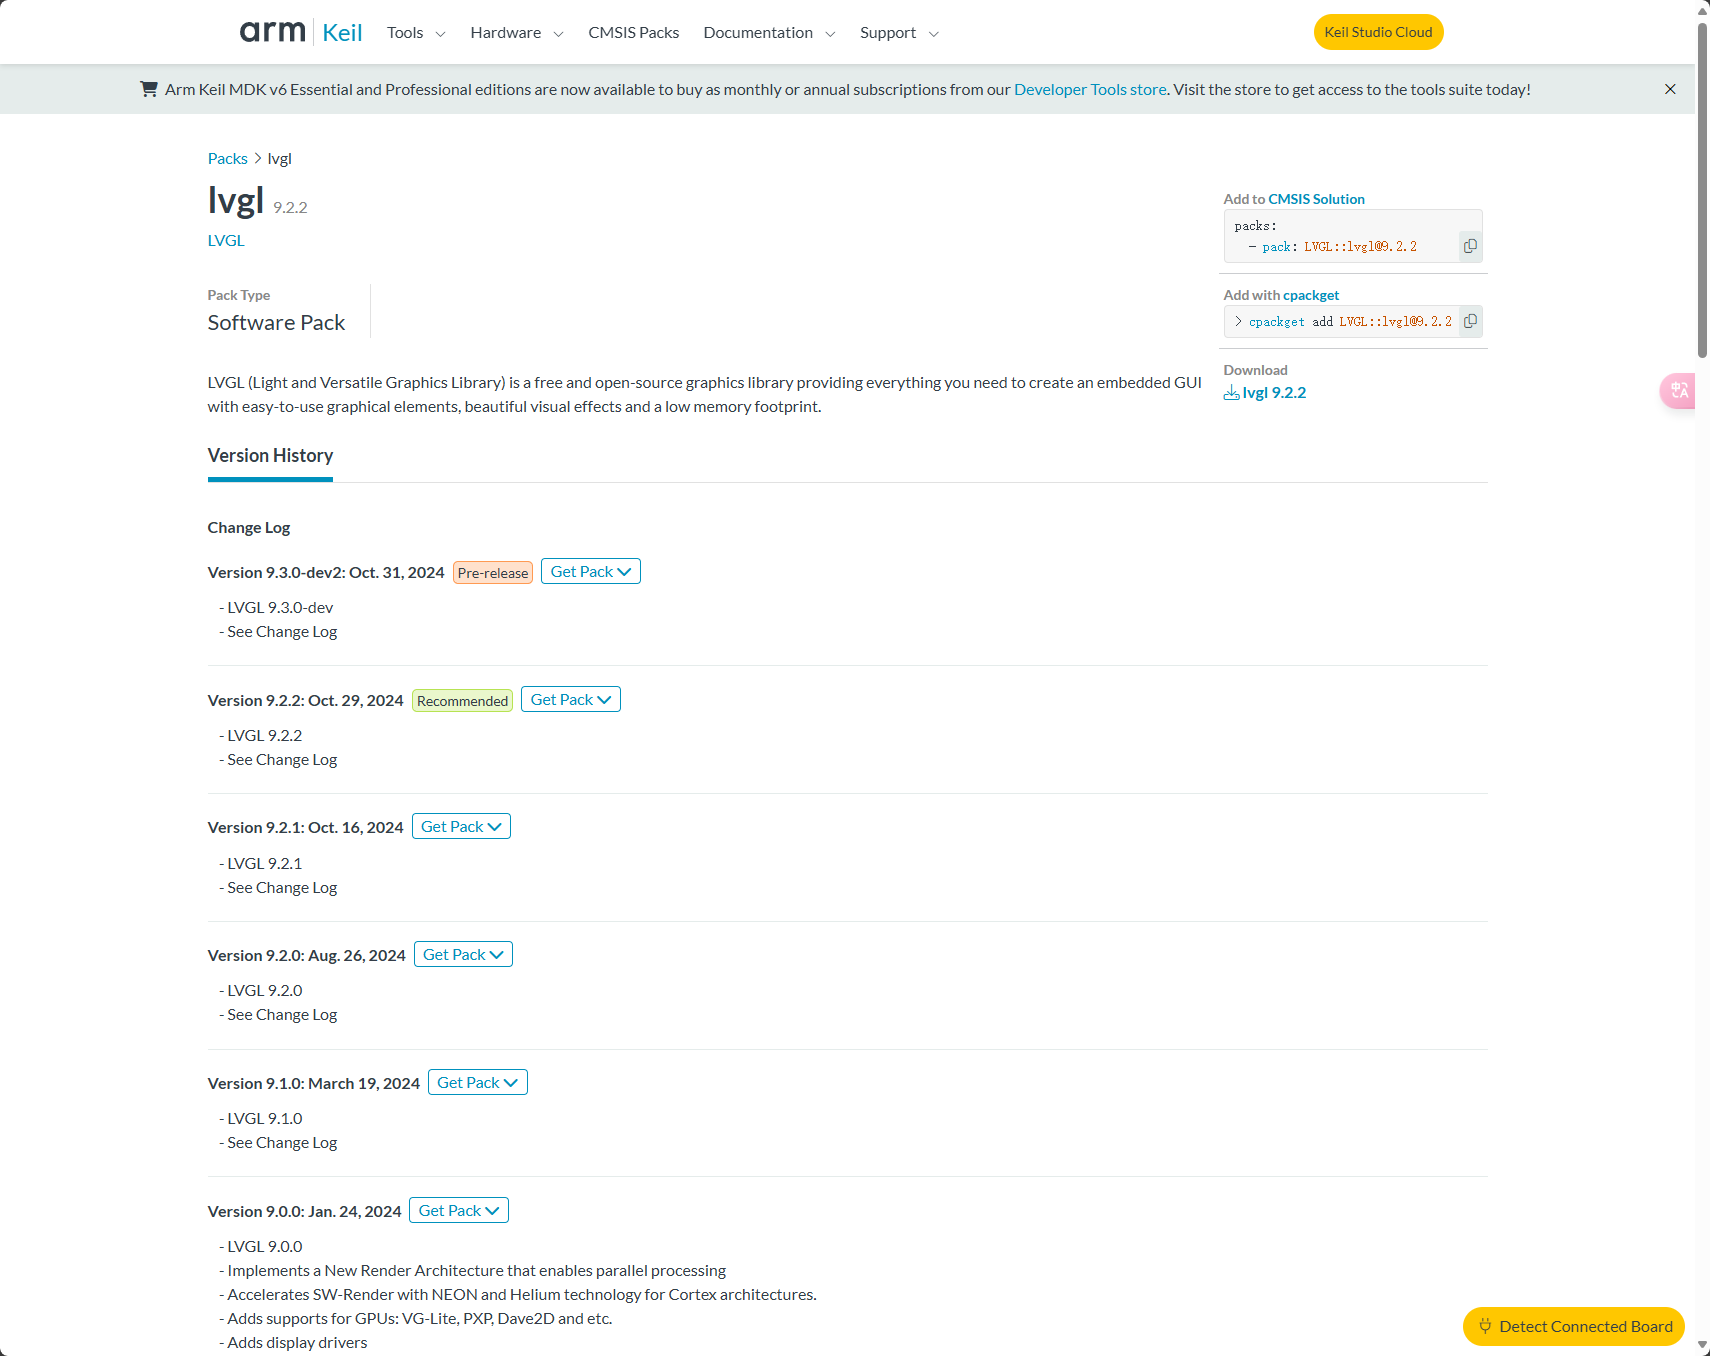Expand the Documentation menu
This screenshot has height=1356, width=1710.
click(769, 33)
